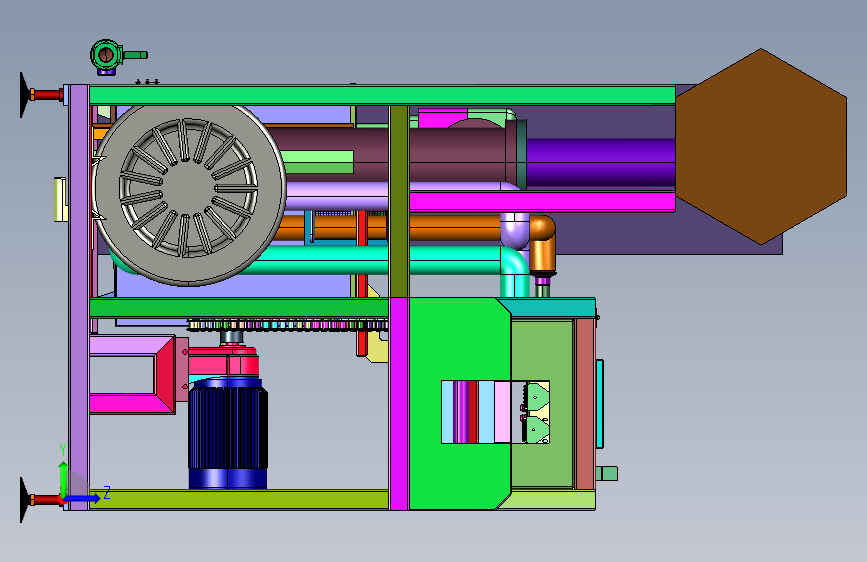This screenshot has height=562, width=867.
Task: Select the purple vertical frame post at left
Action: pyautogui.click(x=79, y=297)
